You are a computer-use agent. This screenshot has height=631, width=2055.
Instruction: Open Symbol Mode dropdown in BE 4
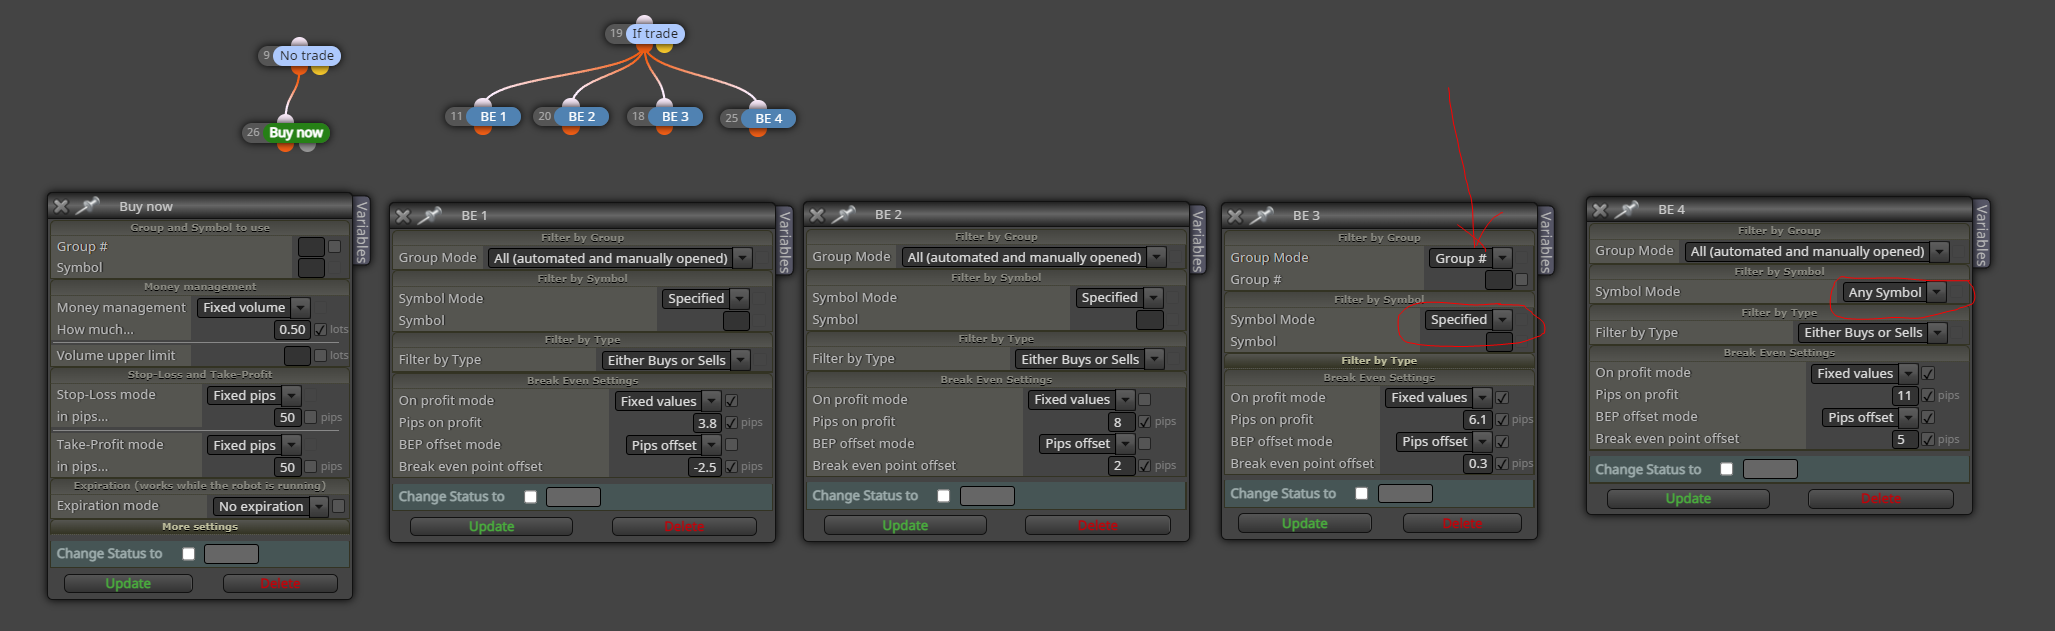[x=1894, y=292]
